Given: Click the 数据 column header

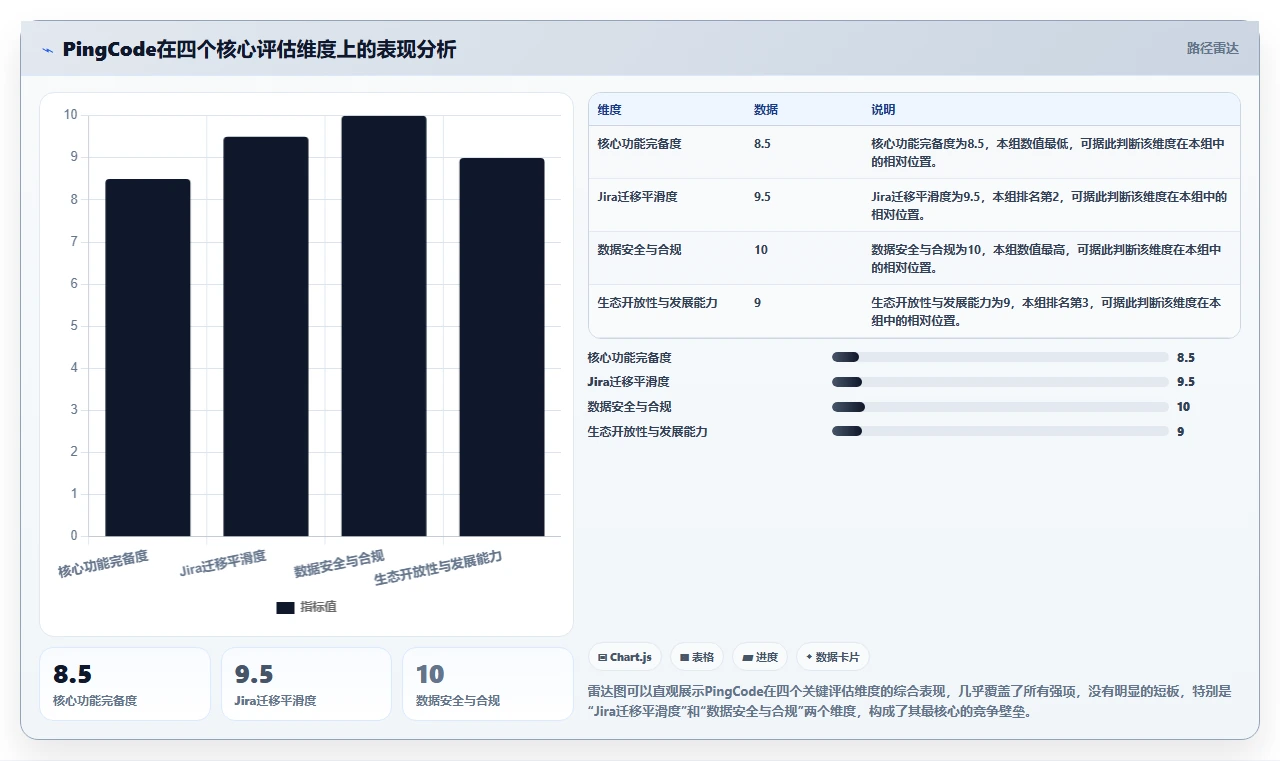Looking at the screenshot, I should click(766, 109).
